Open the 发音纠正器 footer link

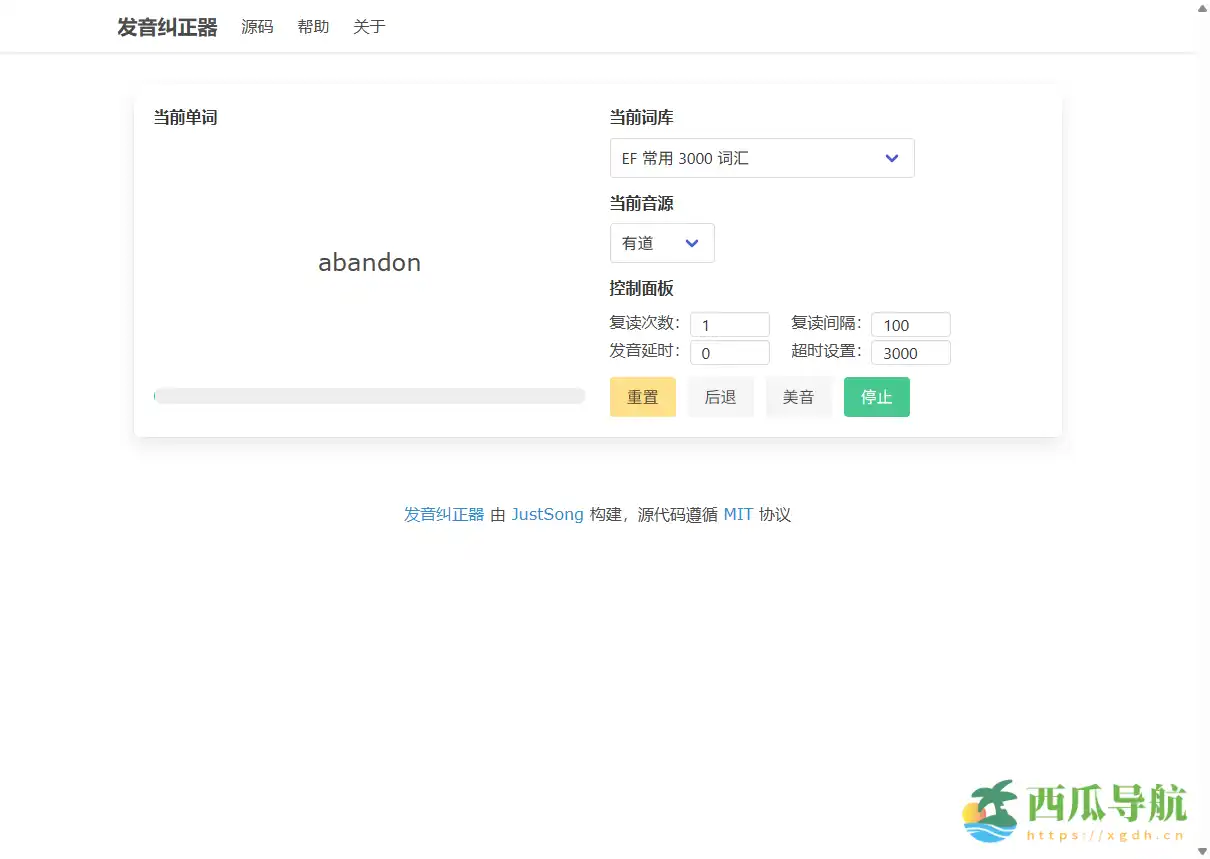pos(443,514)
